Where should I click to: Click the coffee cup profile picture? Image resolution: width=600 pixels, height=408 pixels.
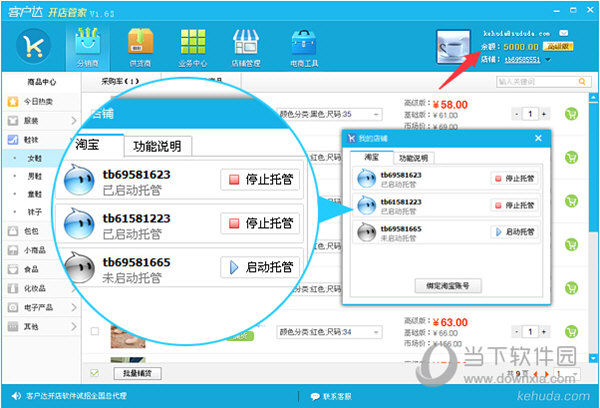[x=453, y=47]
